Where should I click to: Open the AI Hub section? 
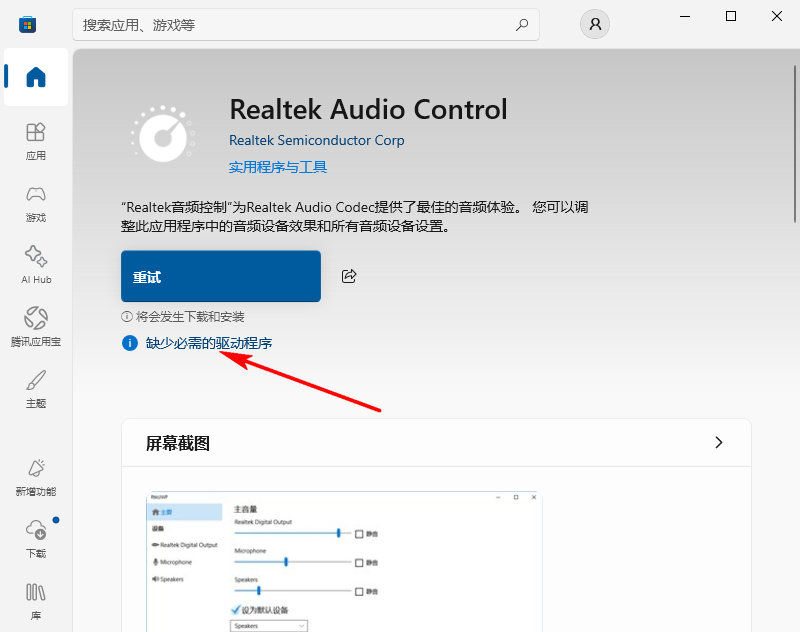click(36, 265)
